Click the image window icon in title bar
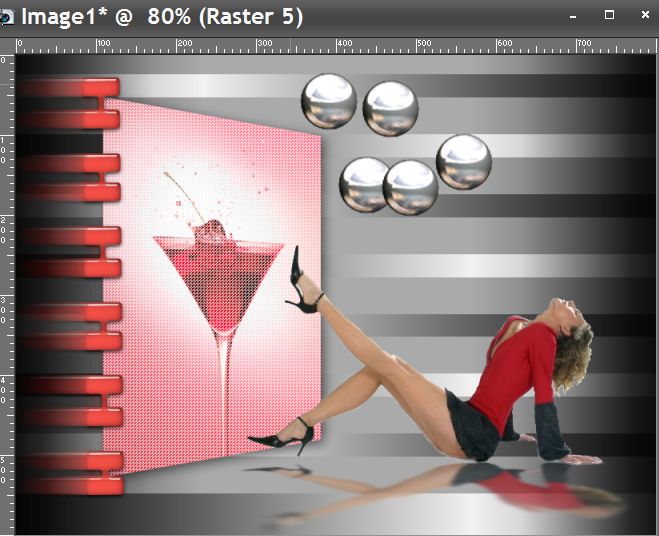659x536 pixels. click(8, 17)
